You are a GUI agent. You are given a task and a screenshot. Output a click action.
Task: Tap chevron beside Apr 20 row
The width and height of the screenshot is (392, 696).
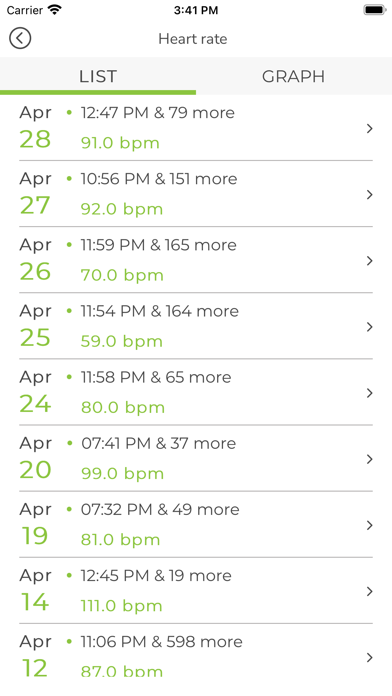pyautogui.click(x=369, y=459)
